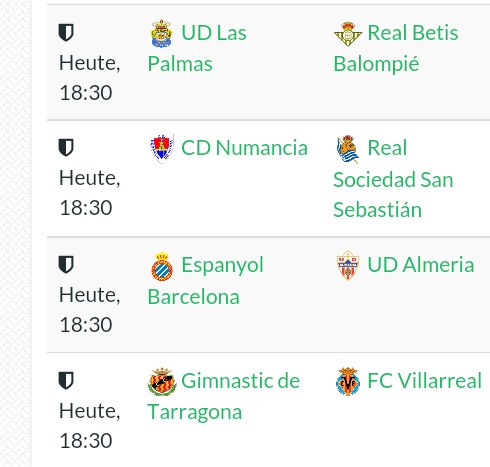
Task: Open the UD Las Palmas team link
Action: tap(197, 48)
